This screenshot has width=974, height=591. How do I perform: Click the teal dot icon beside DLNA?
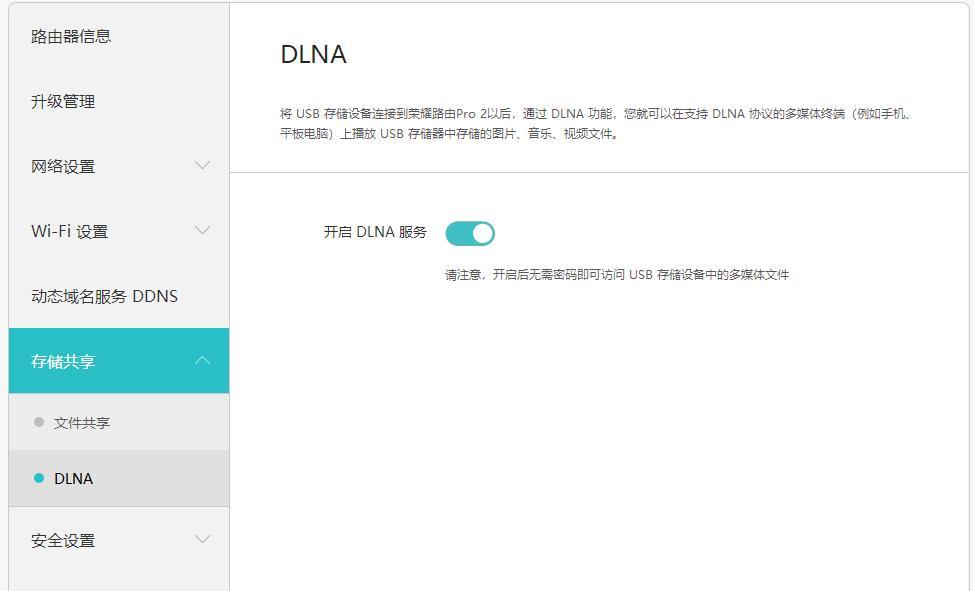tap(37, 478)
